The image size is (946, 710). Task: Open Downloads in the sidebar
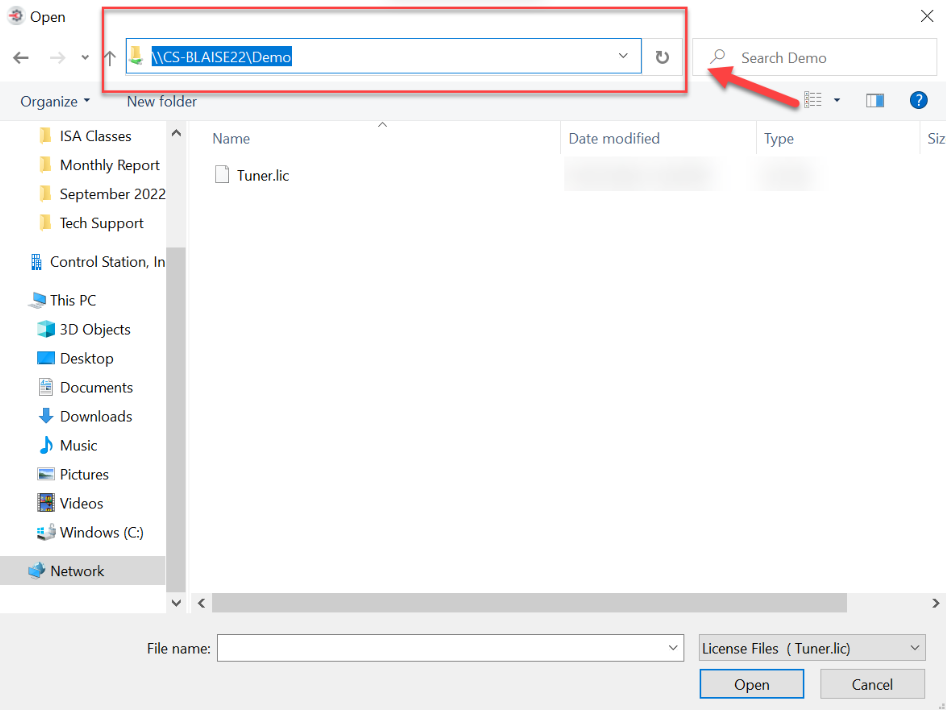tap(96, 416)
